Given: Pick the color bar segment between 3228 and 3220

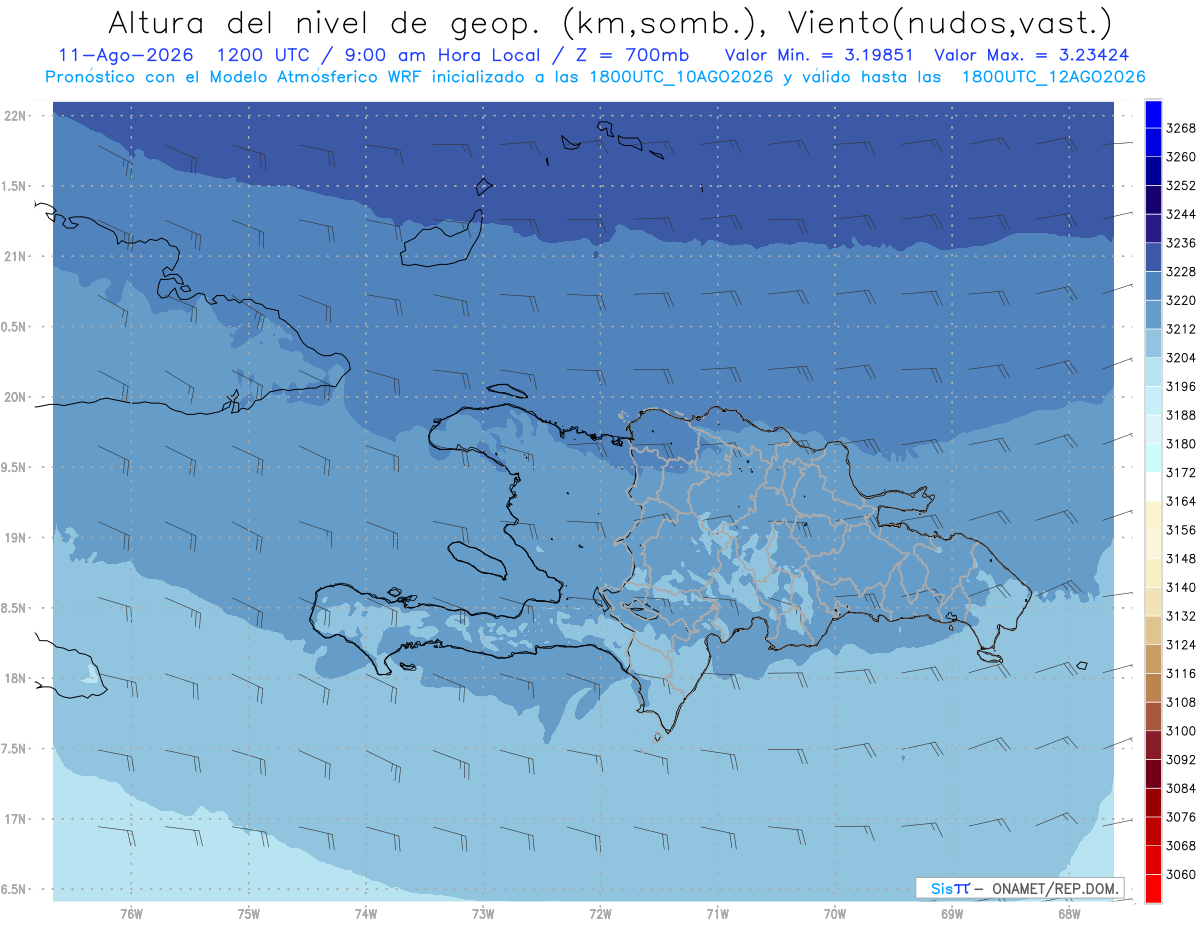Looking at the screenshot, I should (x=1153, y=286).
